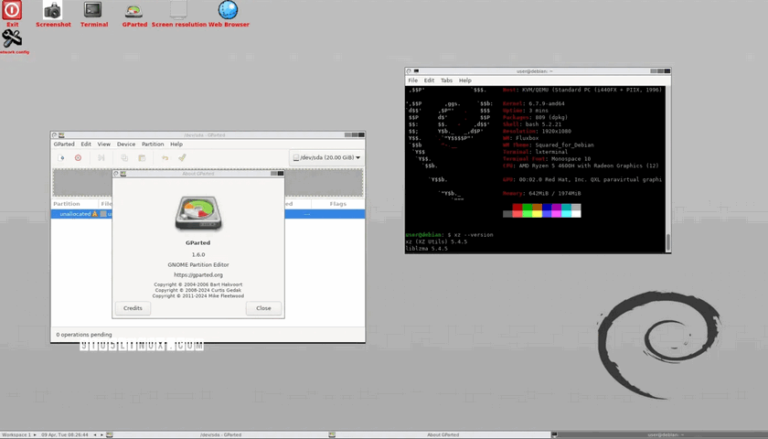Open the Partition menu in GParted

tap(152, 144)
